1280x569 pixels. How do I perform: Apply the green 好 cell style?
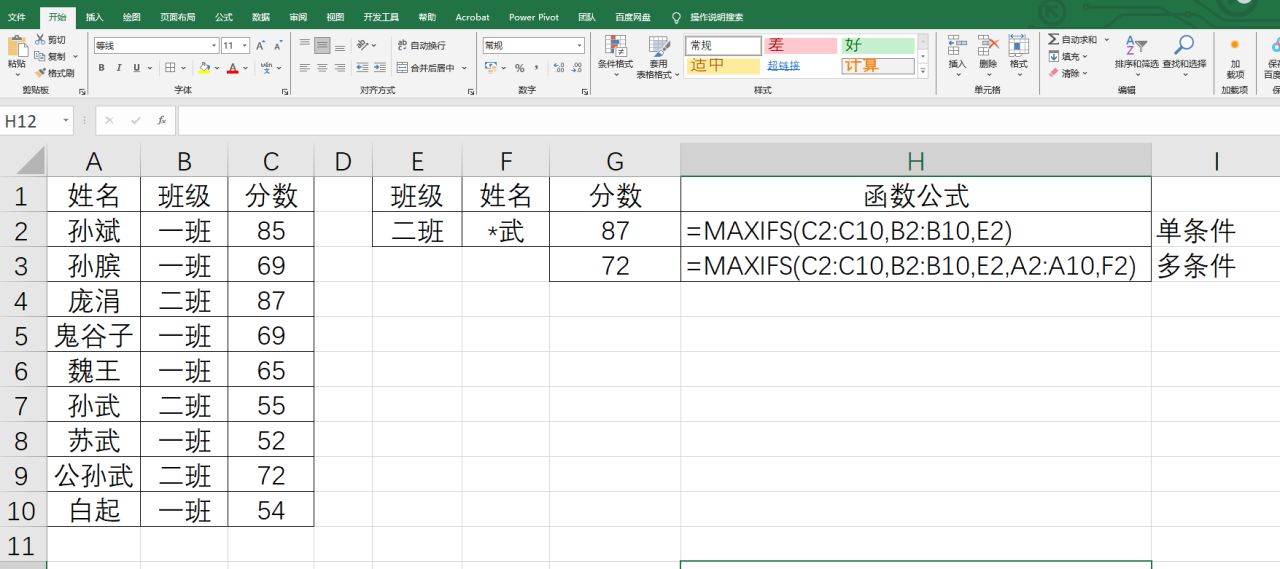tap(878, 46)
